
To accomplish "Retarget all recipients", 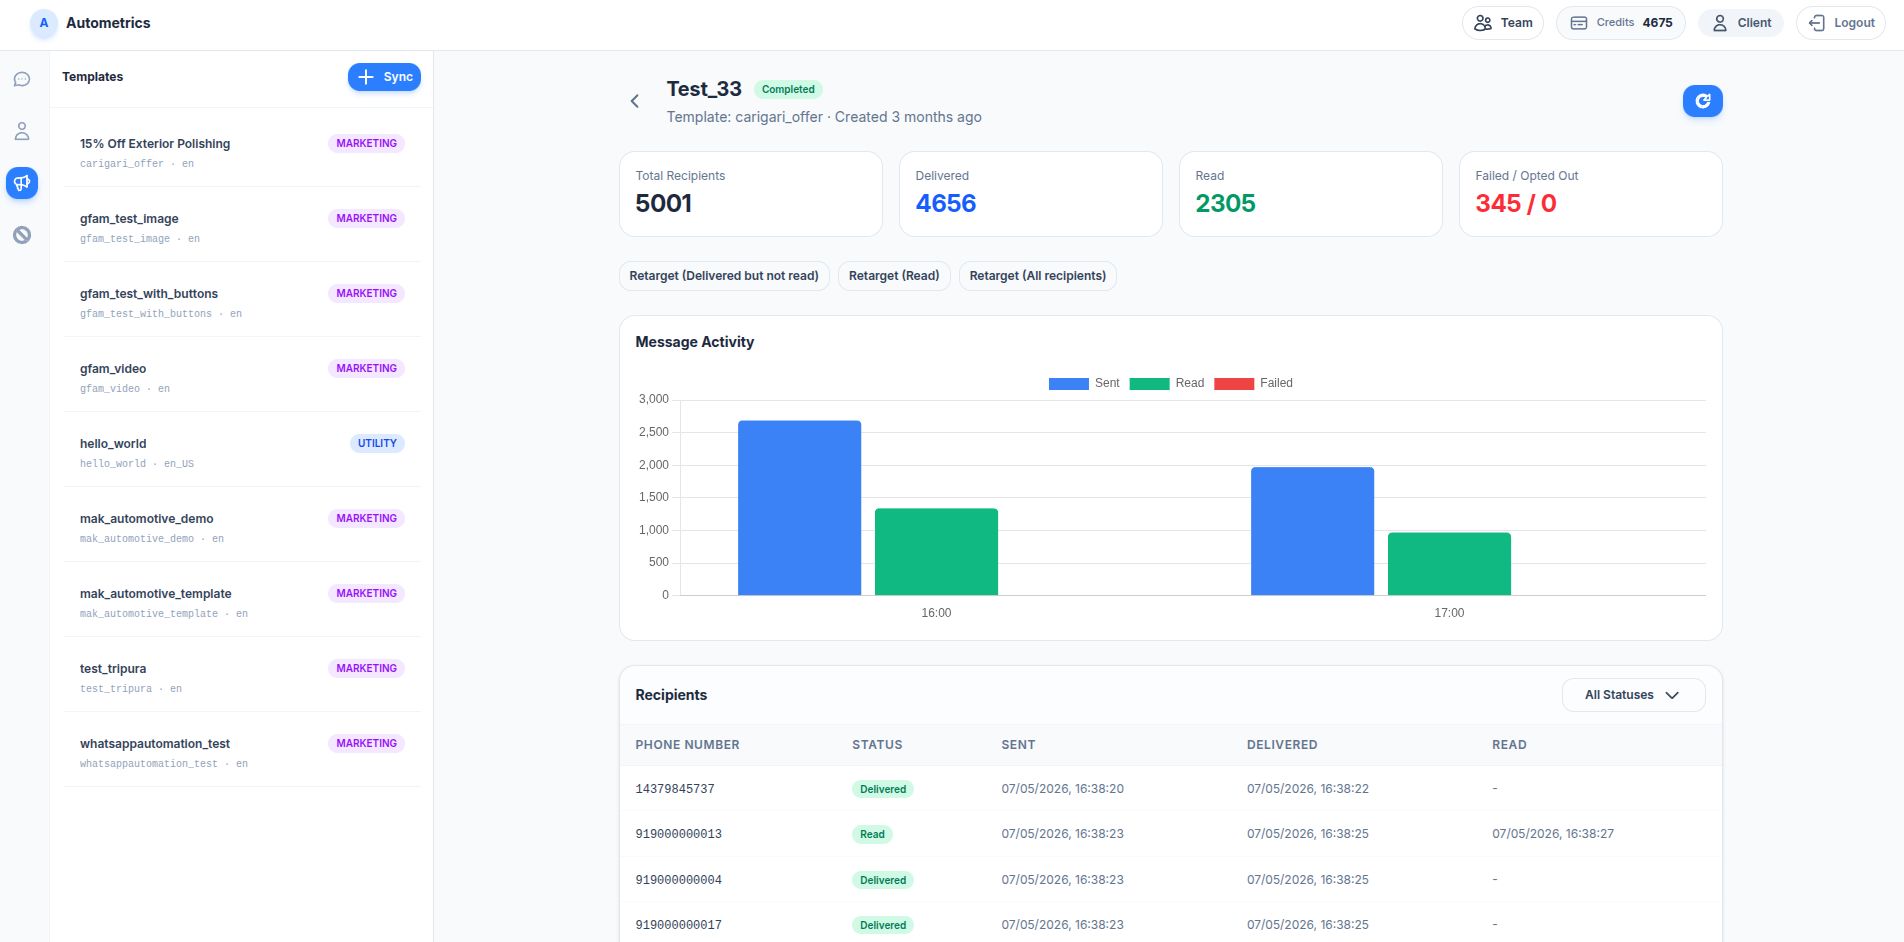I will click(1038, 276).
